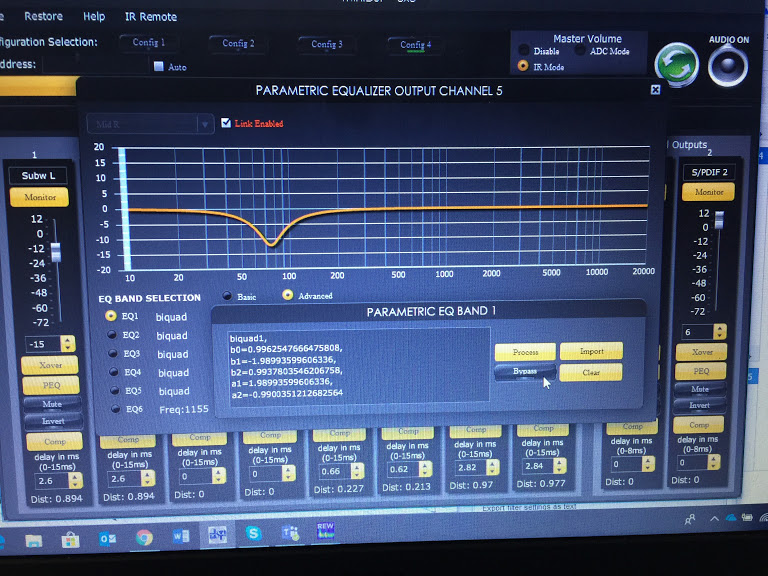This screenshot has width=768, height=576.
Task: Click the delay stepper showing 0.62
Action: click(426, 469)
